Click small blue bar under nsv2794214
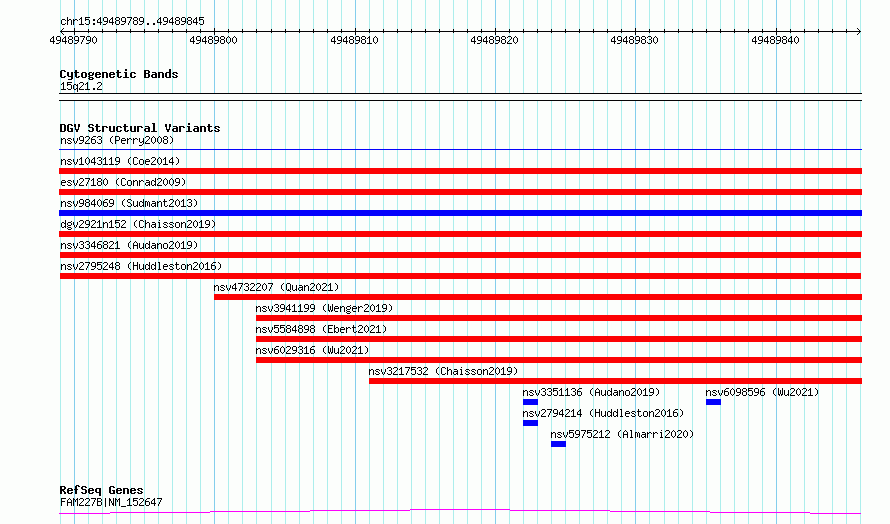 point(530,423)
